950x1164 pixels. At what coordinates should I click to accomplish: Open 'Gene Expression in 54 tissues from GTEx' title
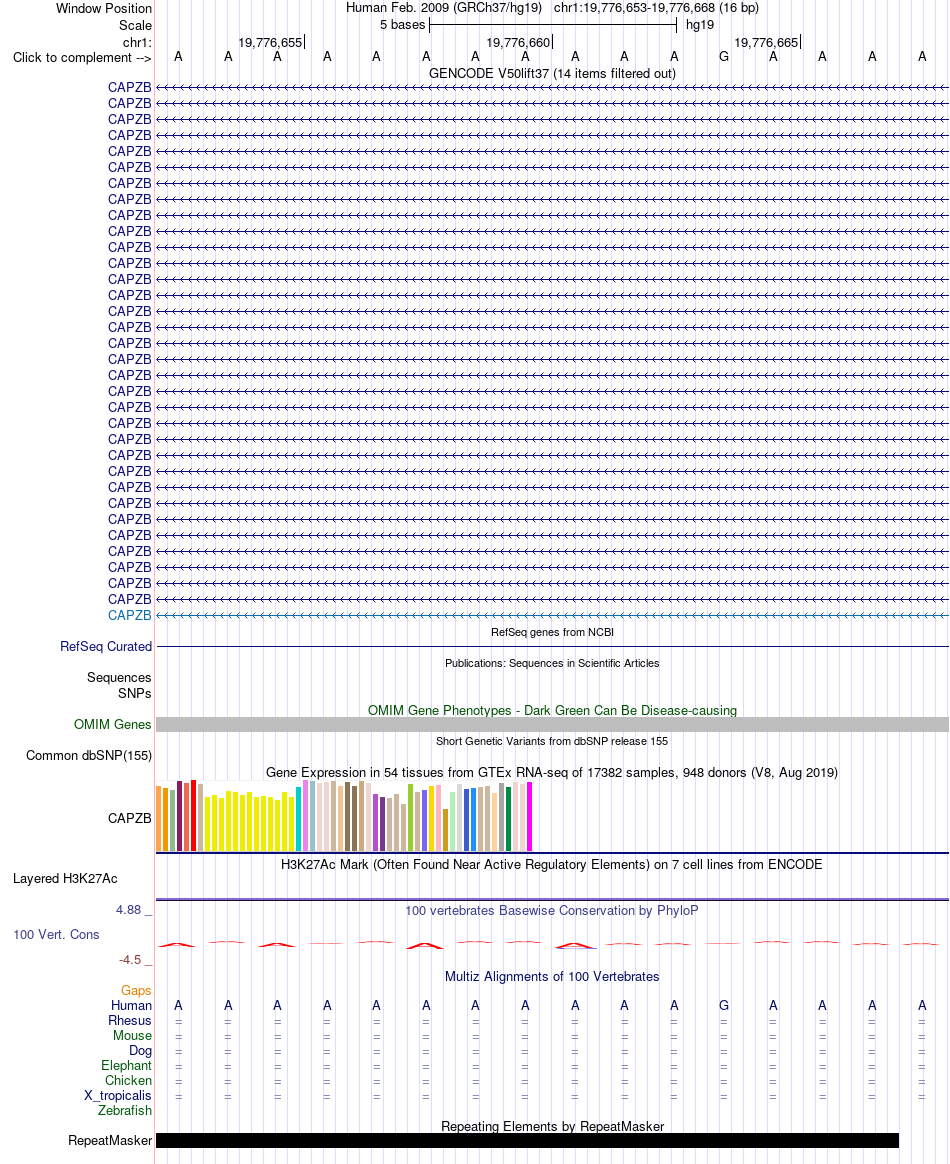(x=552, y=773)
